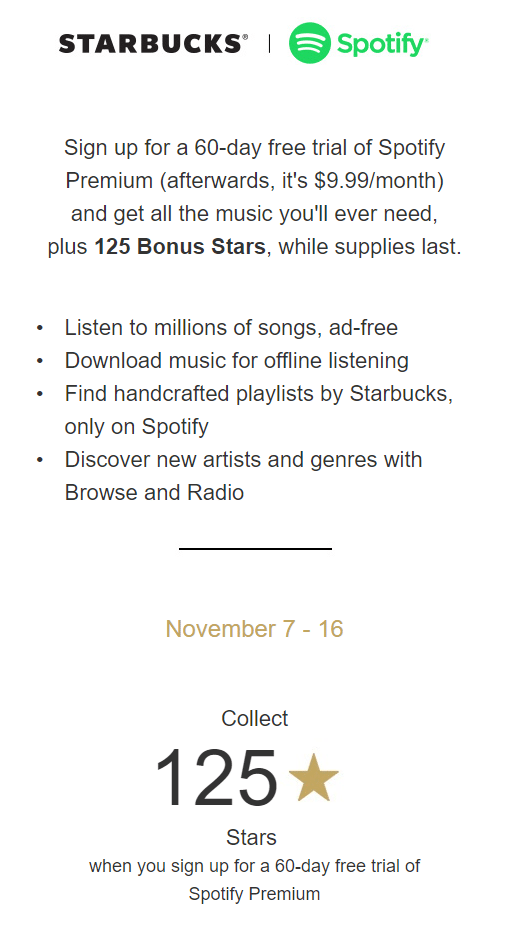Click the '125 Bonus Stars' bold text
Image resolution: width=509 pixels, height=927 pixels.
click(x=180, y=247)
